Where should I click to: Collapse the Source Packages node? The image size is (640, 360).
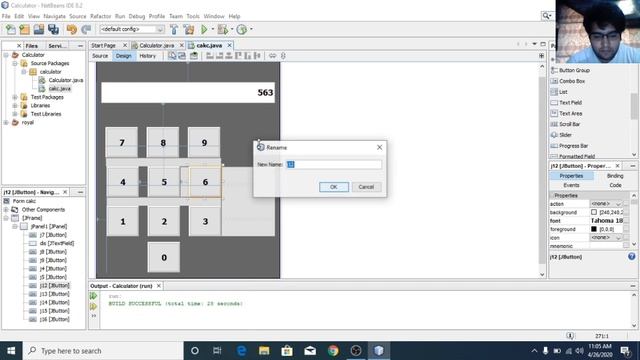tap(15, 63)
